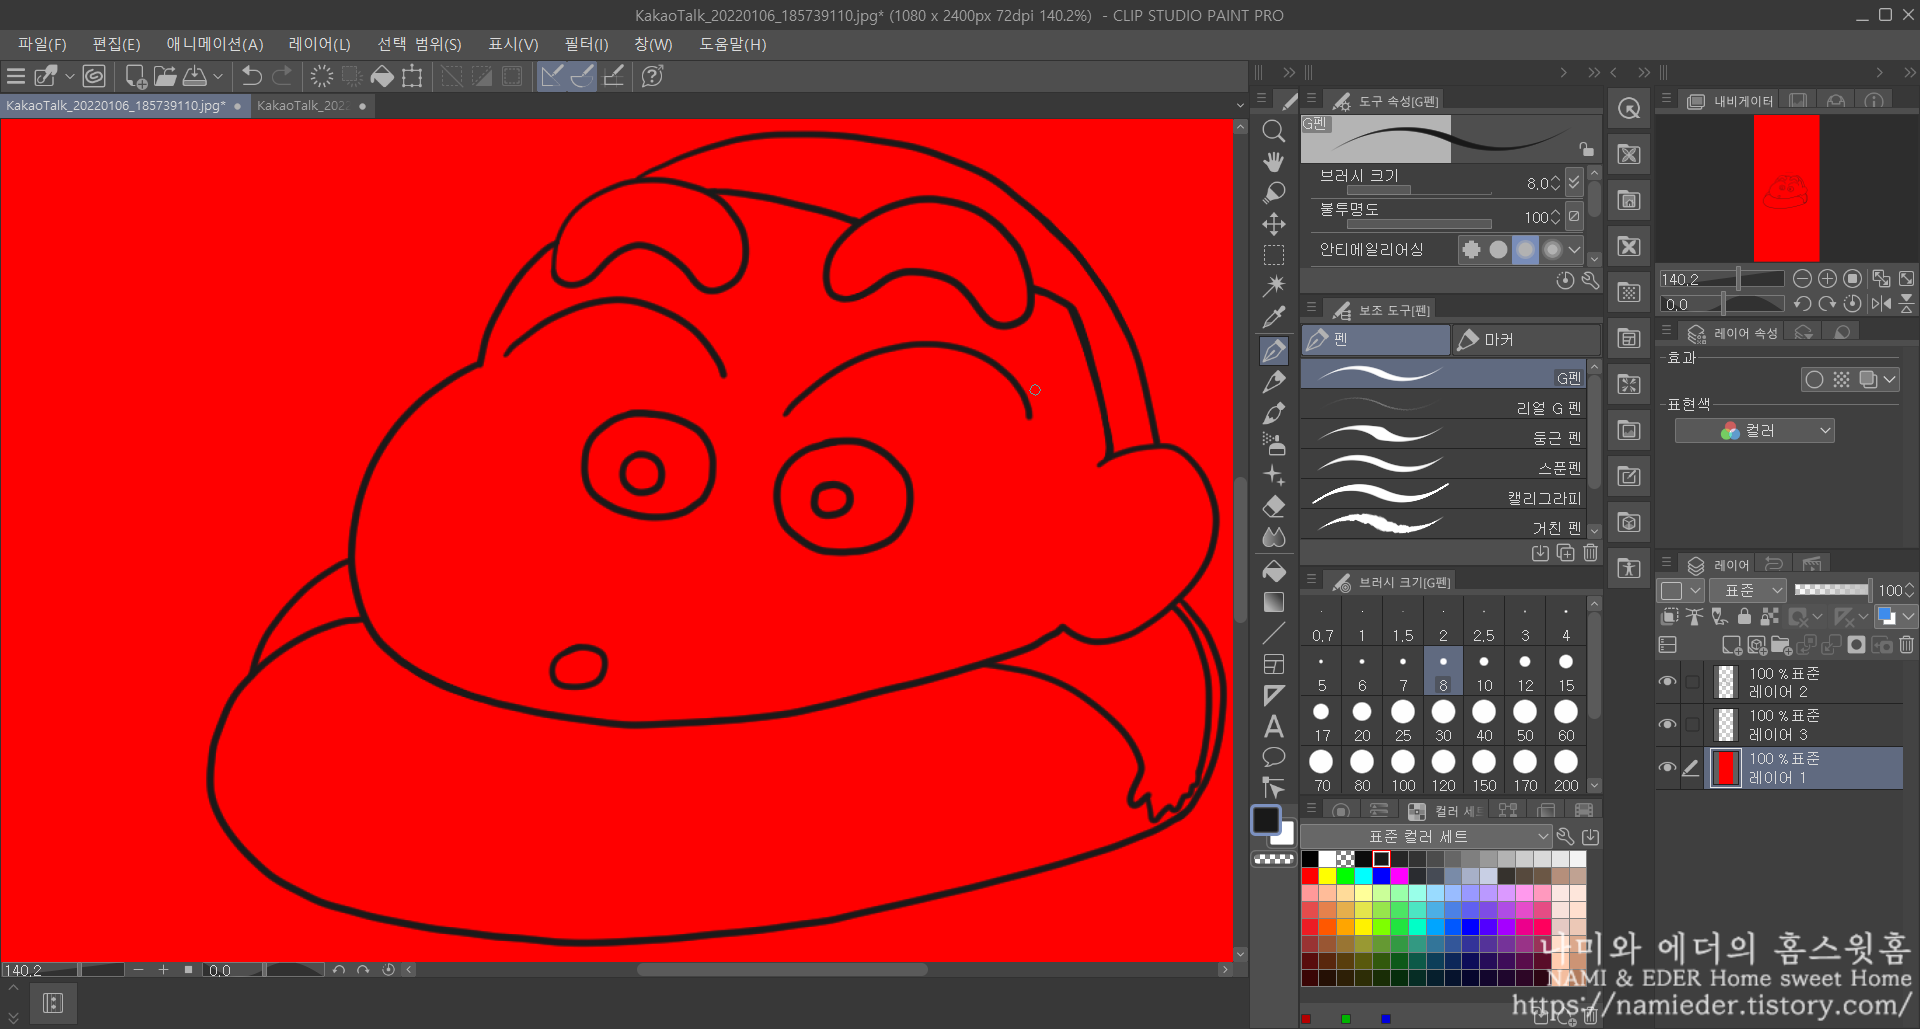Click the Undo arrow in toolbar
This screenshot has width=1920, height=1029.
pyautogui.click(x=252, y=76)
